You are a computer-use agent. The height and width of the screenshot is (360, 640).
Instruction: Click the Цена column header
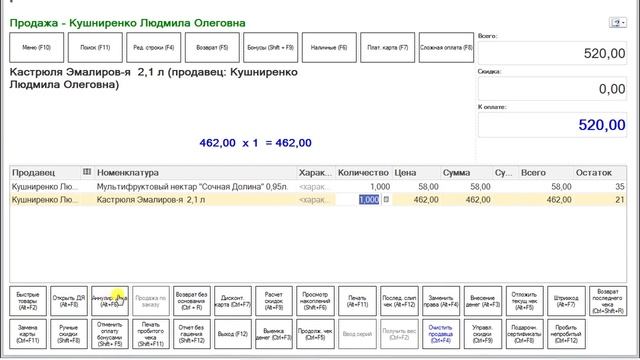coord(416,173)
